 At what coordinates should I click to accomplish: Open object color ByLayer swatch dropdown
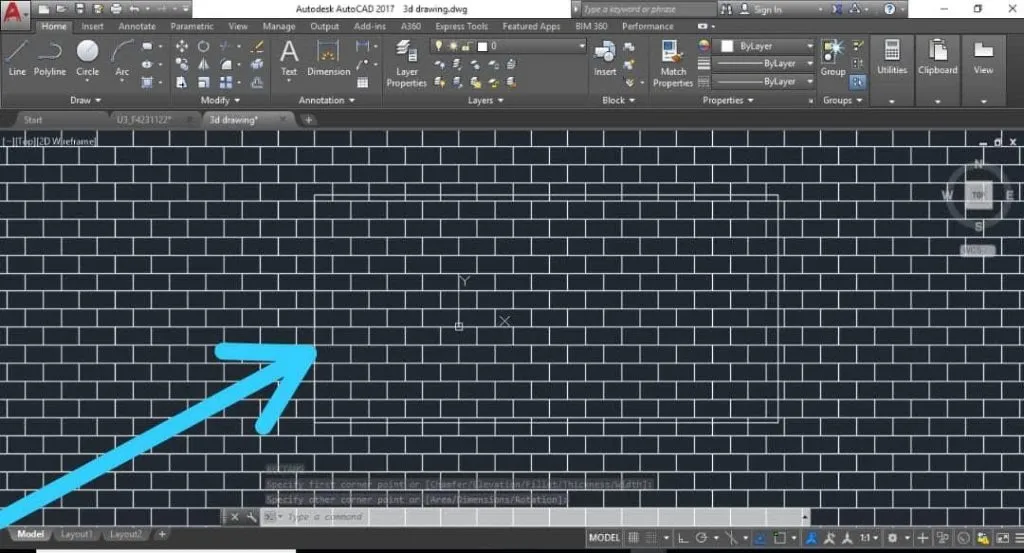(763, 46)
